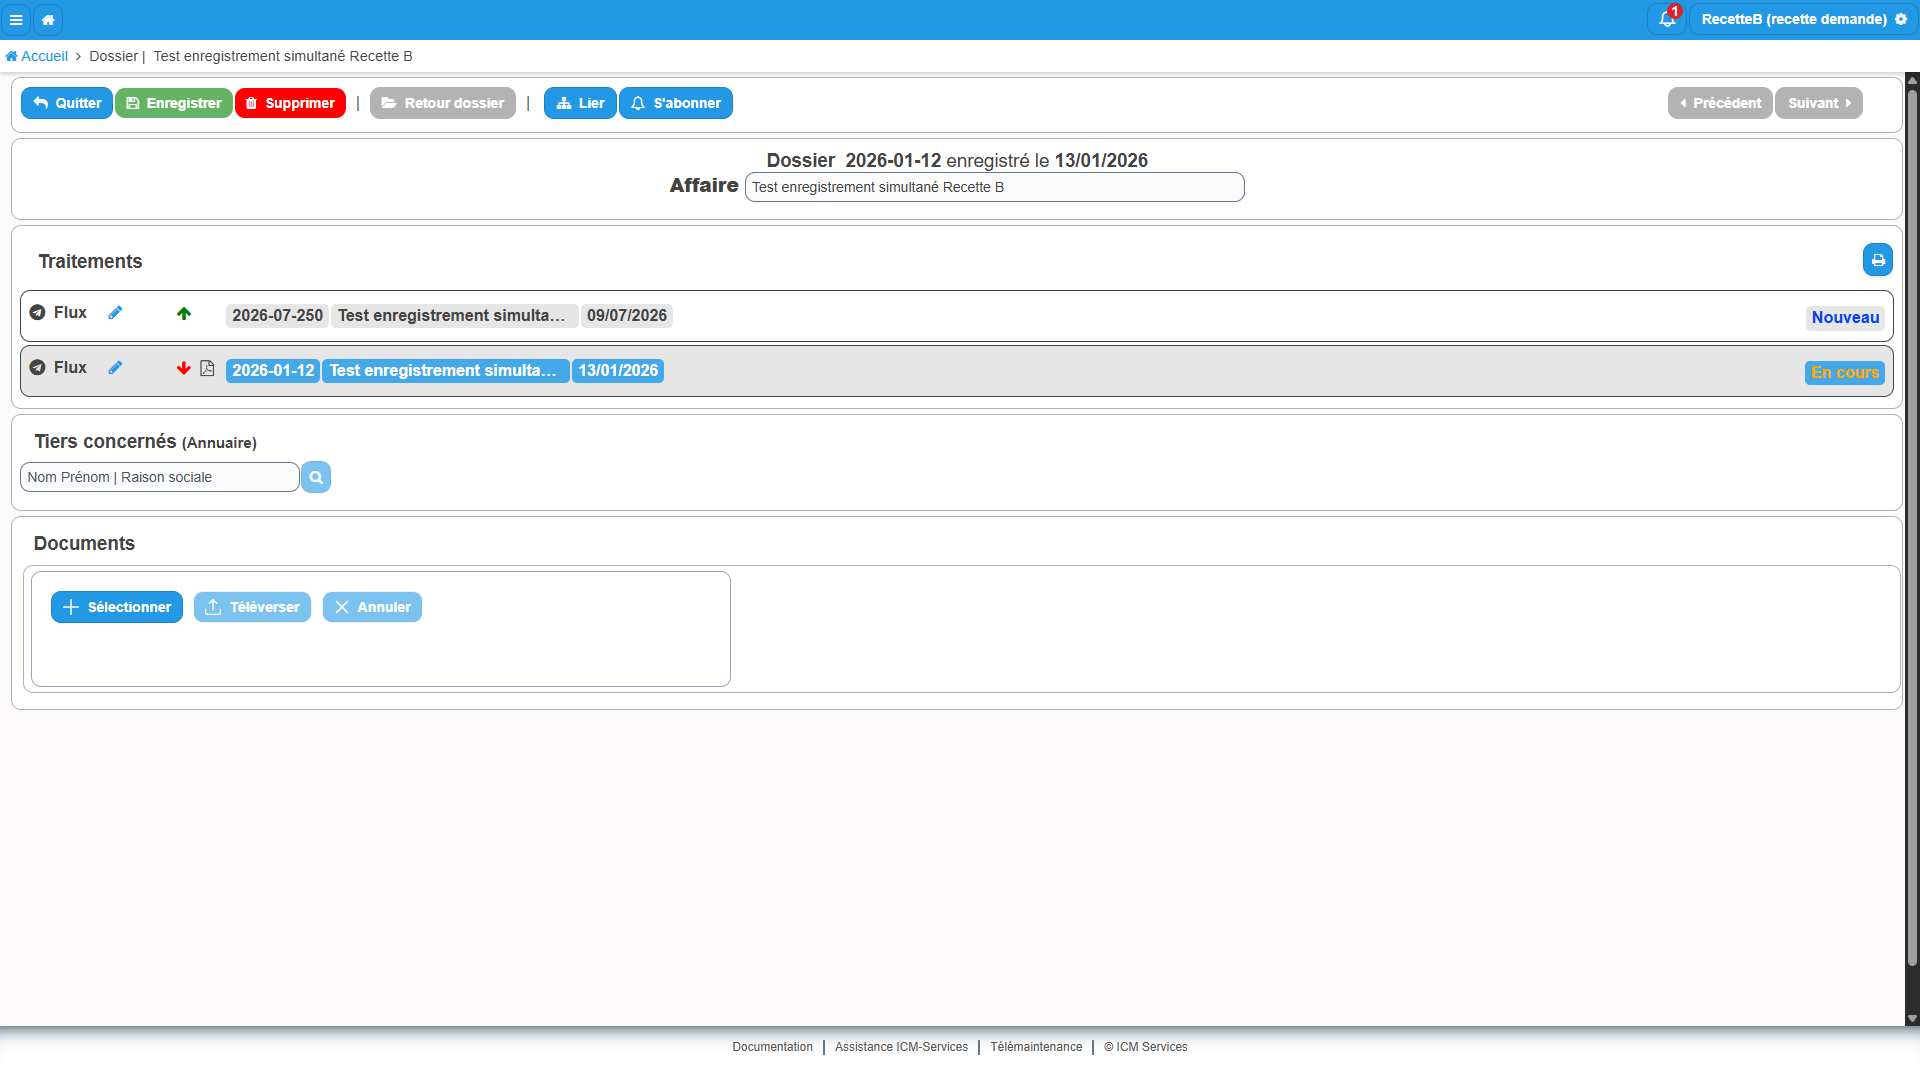Open PDF icon on 2026-01-12 row
The image size is (1920, 1080).
point(207,369)
